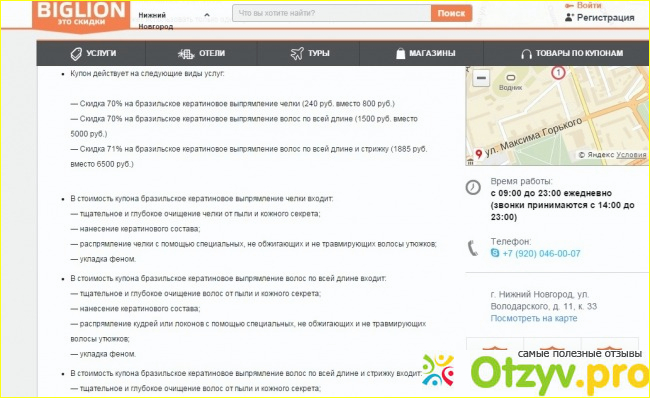
Task: Open the 'Посмотреть на карте' link
Action: [534, 318]
